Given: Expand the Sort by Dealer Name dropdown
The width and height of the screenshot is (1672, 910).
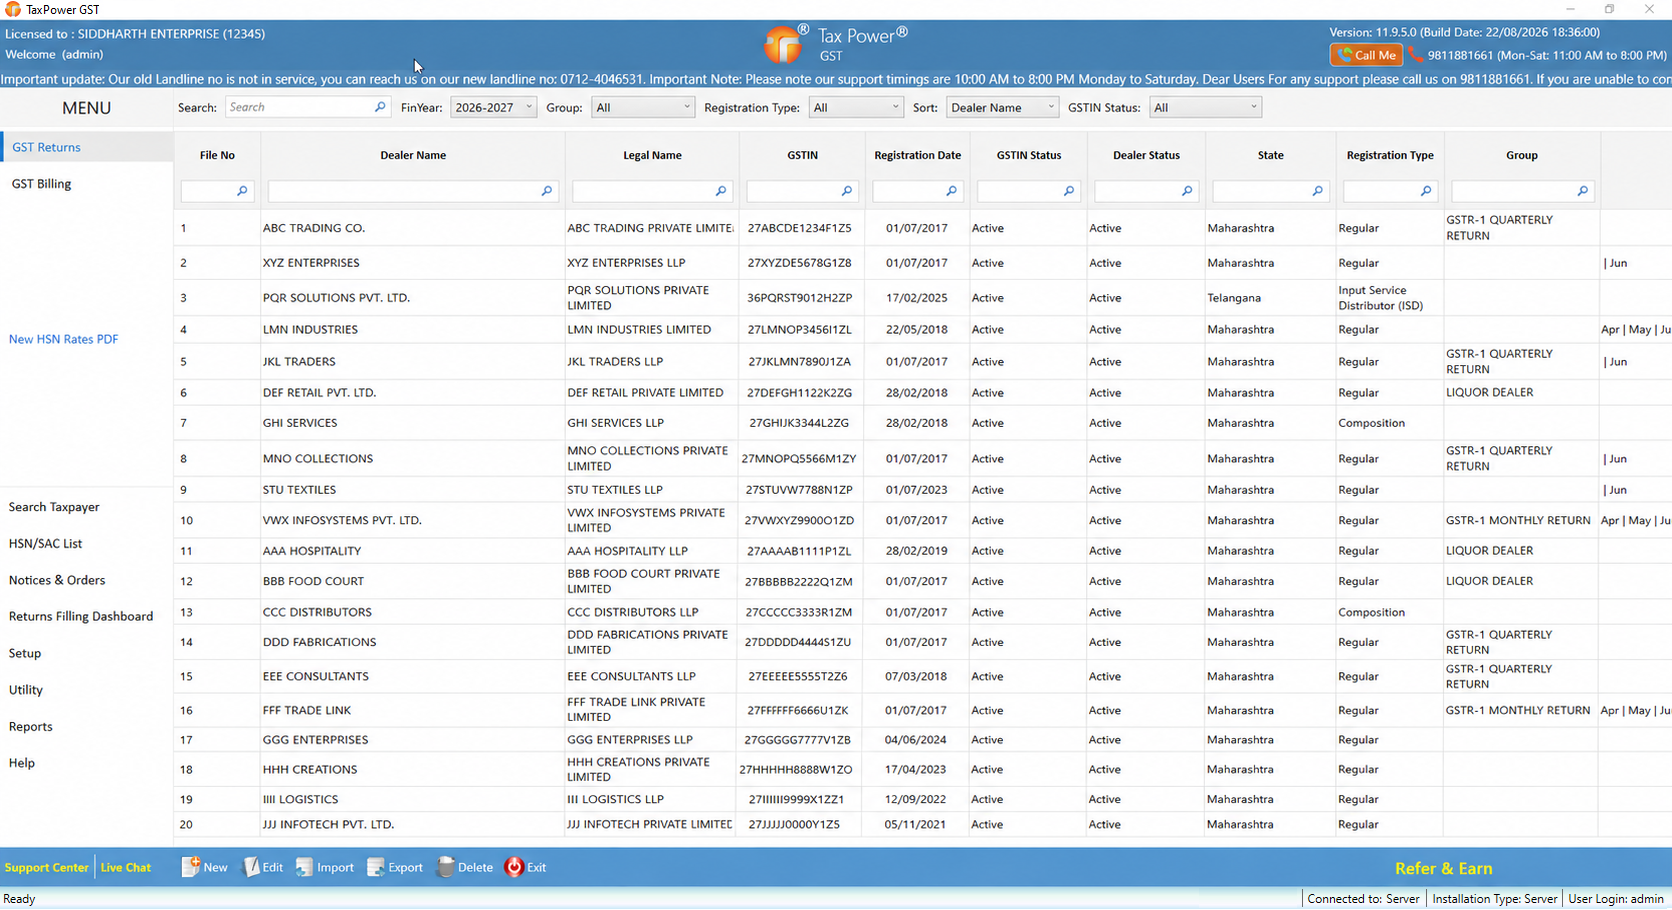Looking at the screenshot, I should [1002, 107].
